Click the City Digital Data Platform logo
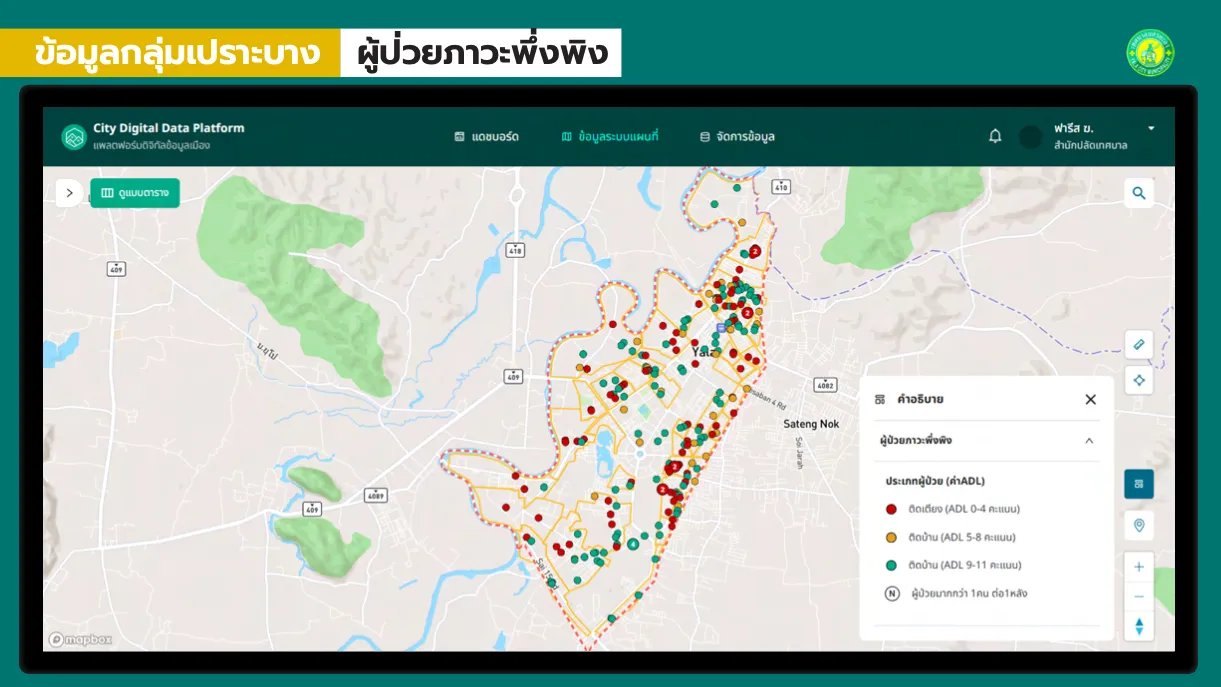The height and width of the screenshot is (687, 1221). [x=74, y=137]
